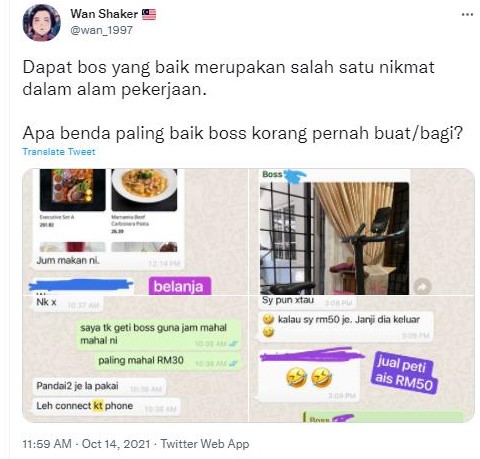
Task: Open the tweet's three-dot more options menu
Action: (467, 15)
